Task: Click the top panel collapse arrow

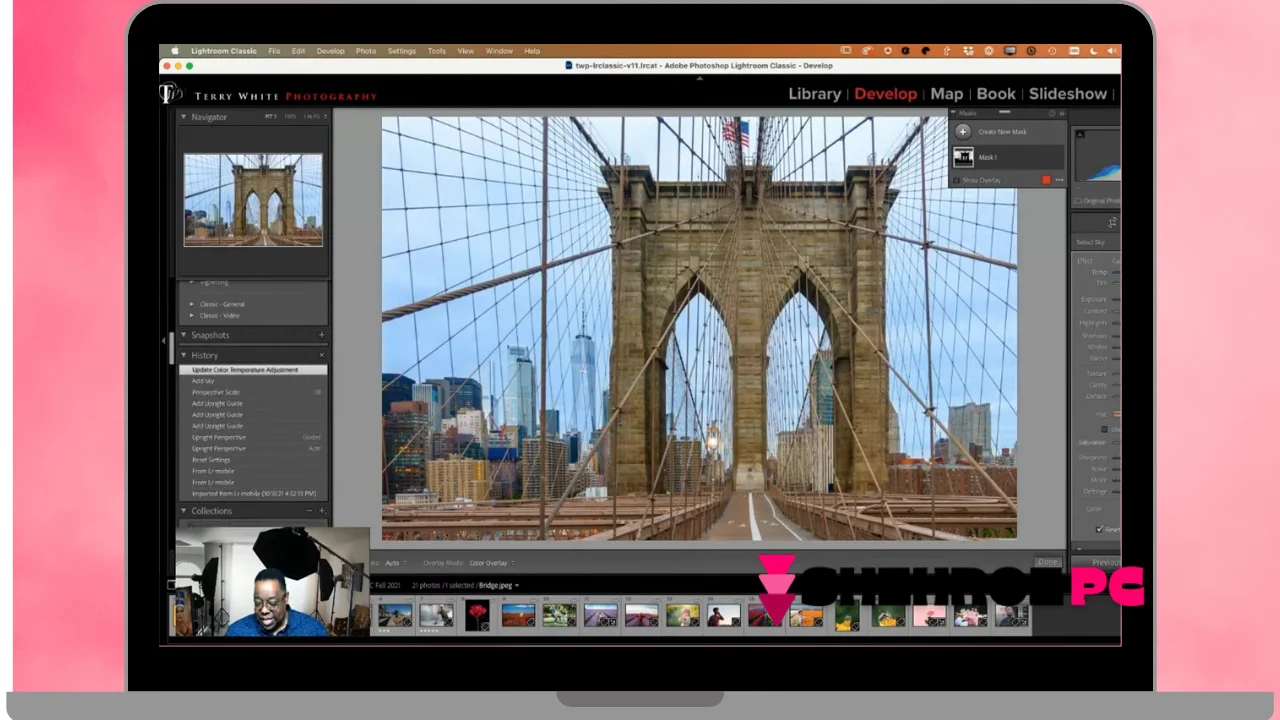Action: coord(699,77)
